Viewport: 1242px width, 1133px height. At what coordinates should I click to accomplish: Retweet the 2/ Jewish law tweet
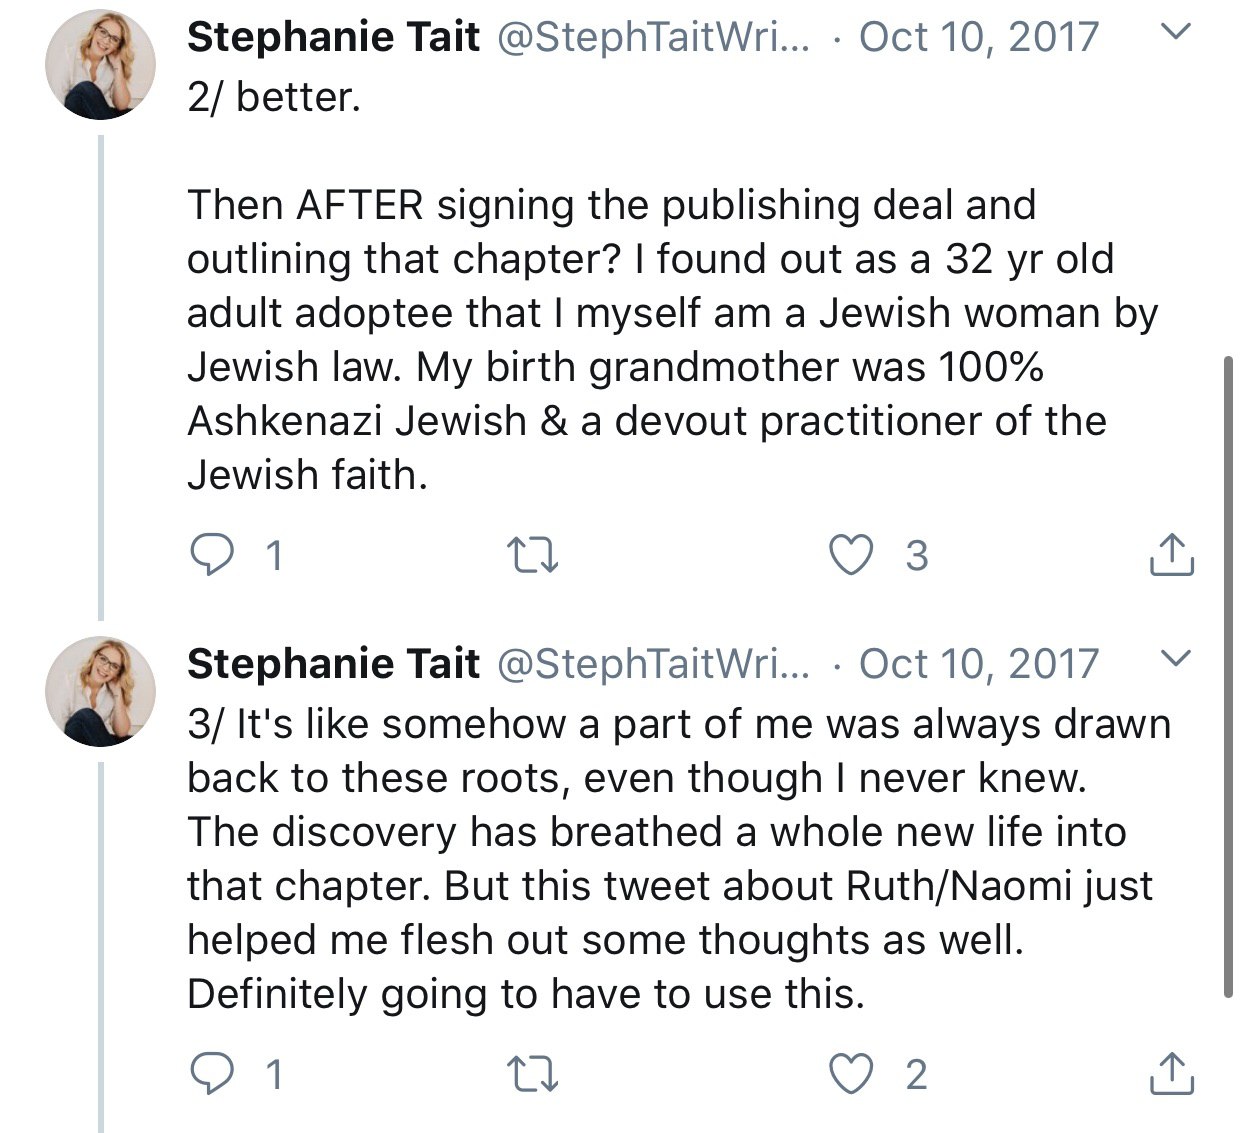pyautogui.click(x=532, y=555)
